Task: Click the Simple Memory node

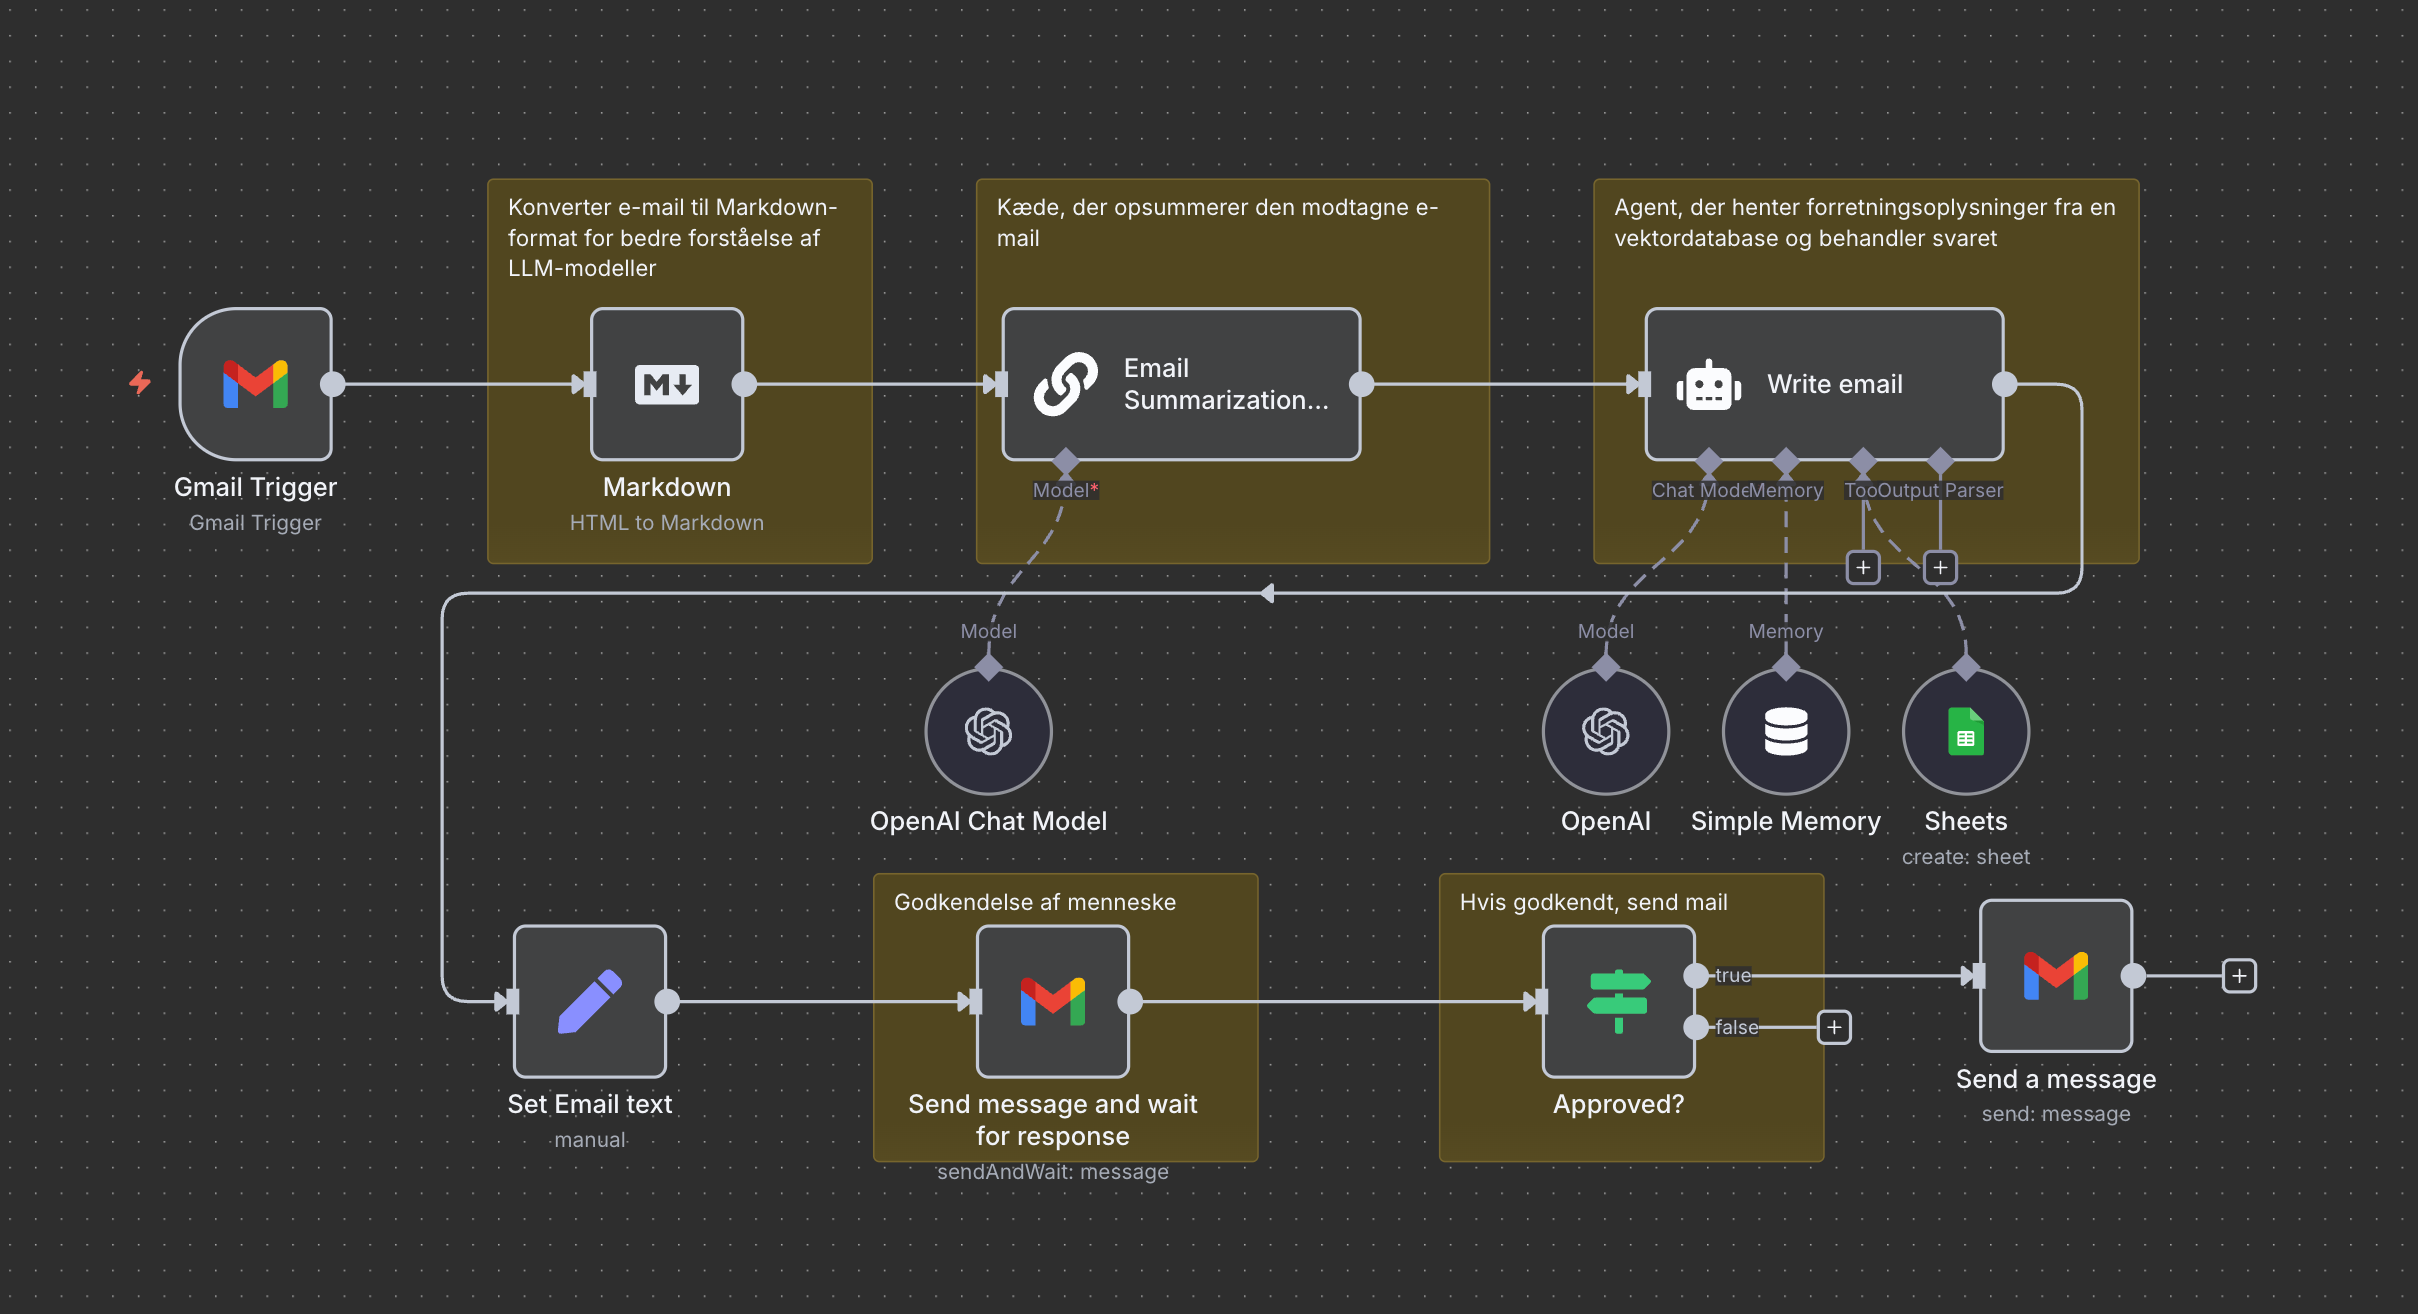Action: [x=1785, y=732]
